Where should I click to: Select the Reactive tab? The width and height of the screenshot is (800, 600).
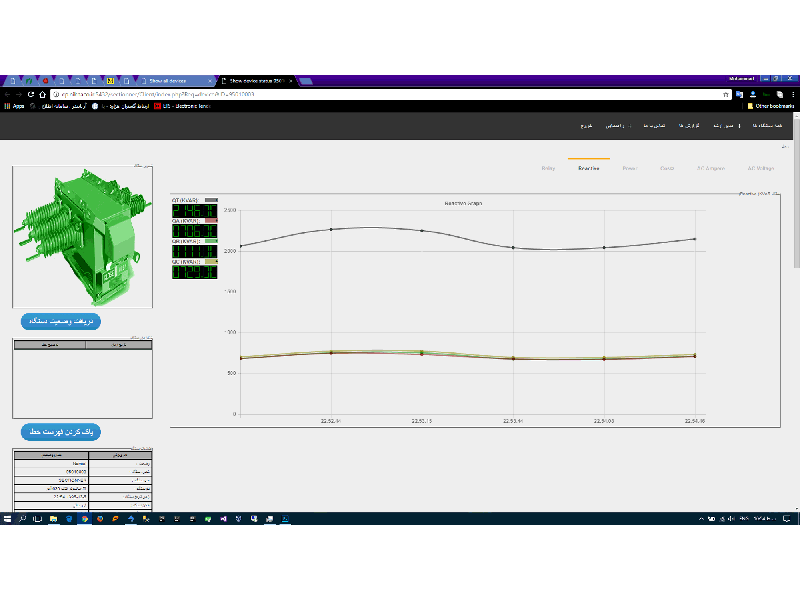[x=588, y=168]
